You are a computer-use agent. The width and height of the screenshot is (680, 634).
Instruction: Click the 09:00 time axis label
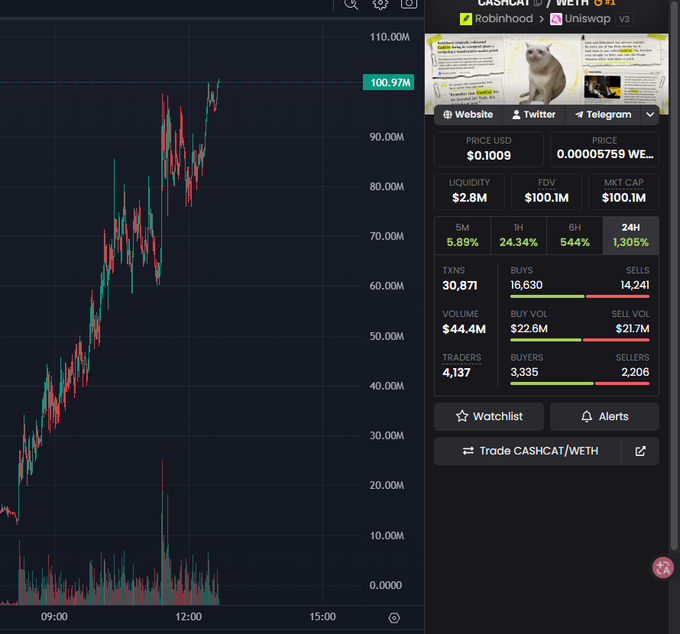click(54, 617)
